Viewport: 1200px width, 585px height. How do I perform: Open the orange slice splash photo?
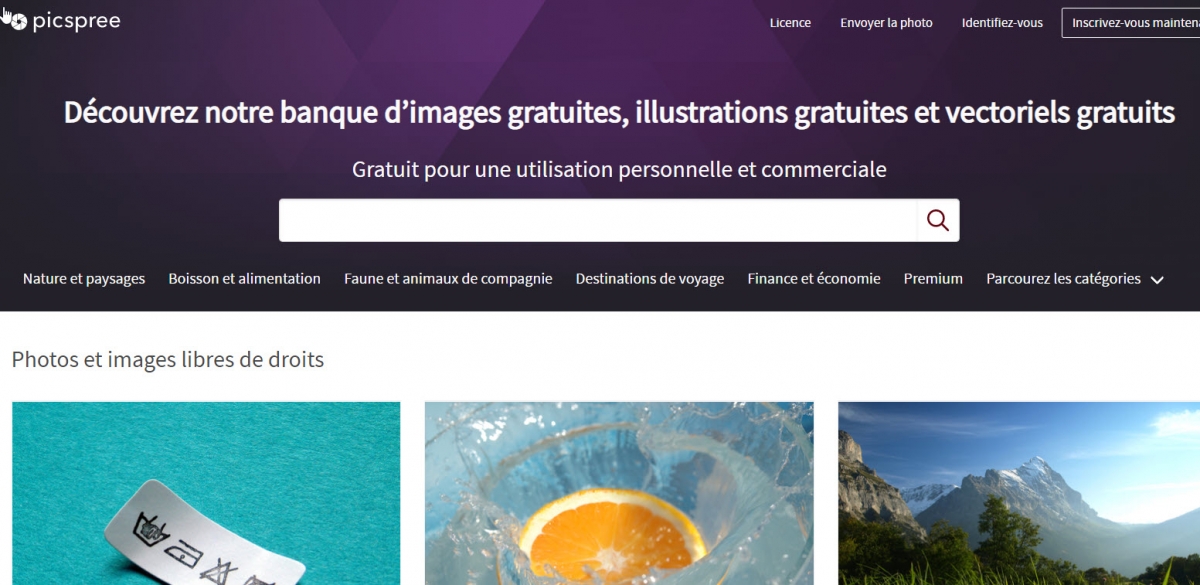pyautogui.click(x=619, y=493)
